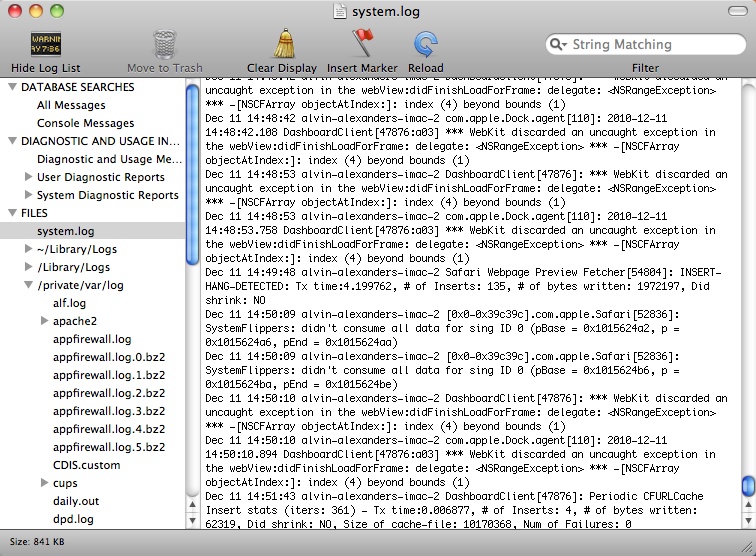Image resolution: width=756 pixels, height=556 pixels.
Task: Expand the /Library/Logs folder
Action: [28, 267]
